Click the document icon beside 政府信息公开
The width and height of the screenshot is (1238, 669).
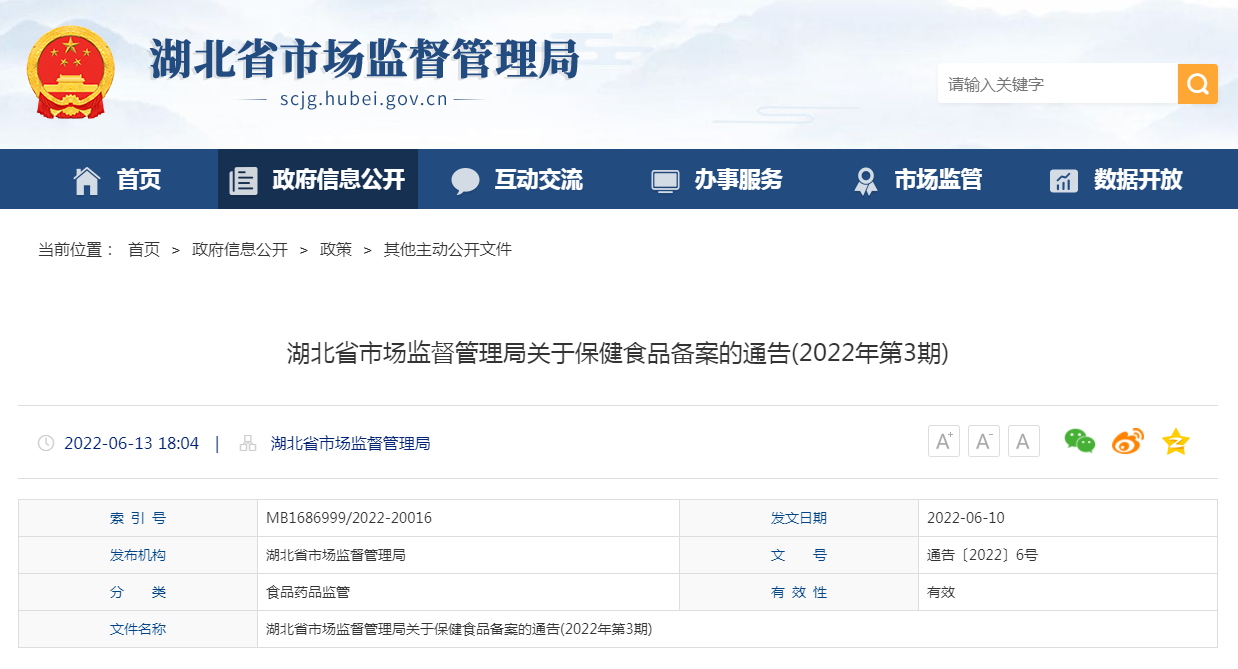[243, 179]
